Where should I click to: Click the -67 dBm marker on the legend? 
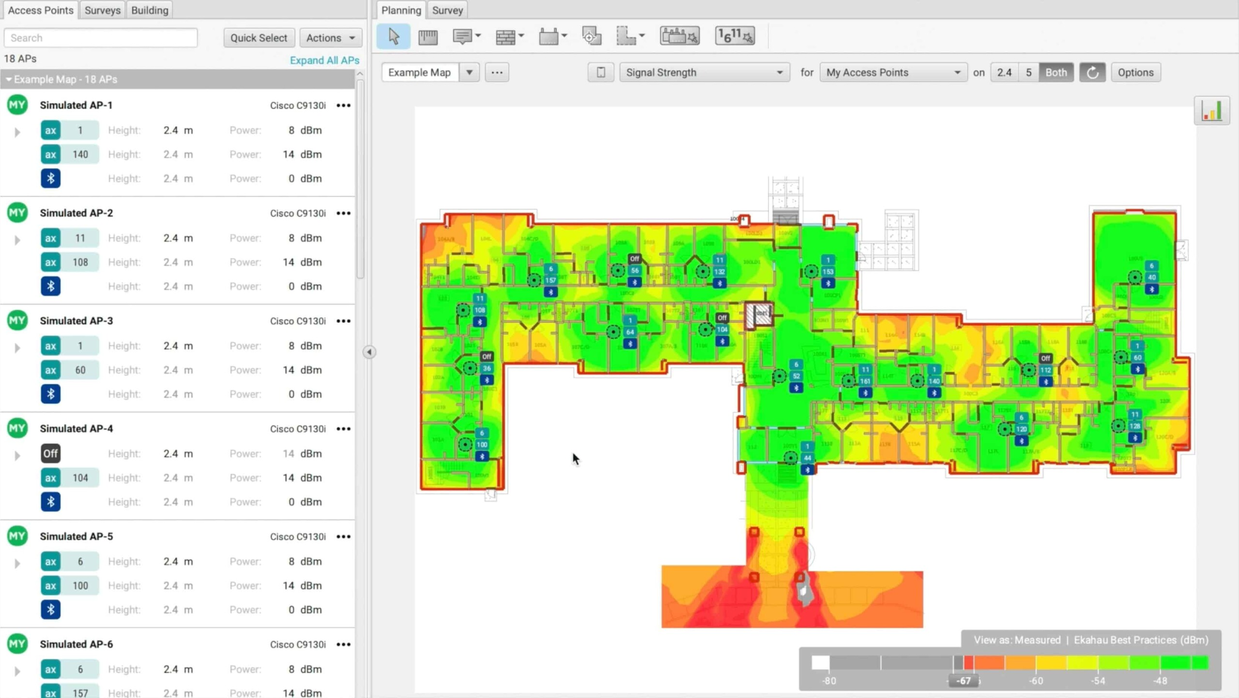[x=963, y=680]
